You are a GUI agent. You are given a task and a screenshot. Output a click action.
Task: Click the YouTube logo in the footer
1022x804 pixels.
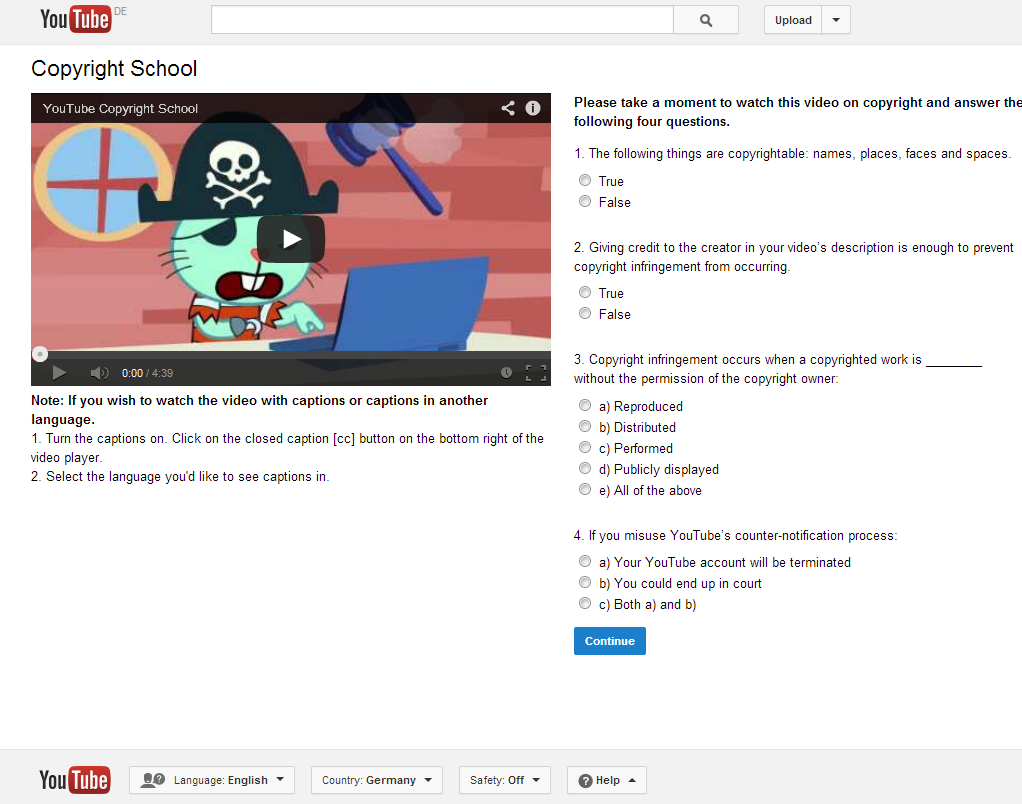coord(75,780)
